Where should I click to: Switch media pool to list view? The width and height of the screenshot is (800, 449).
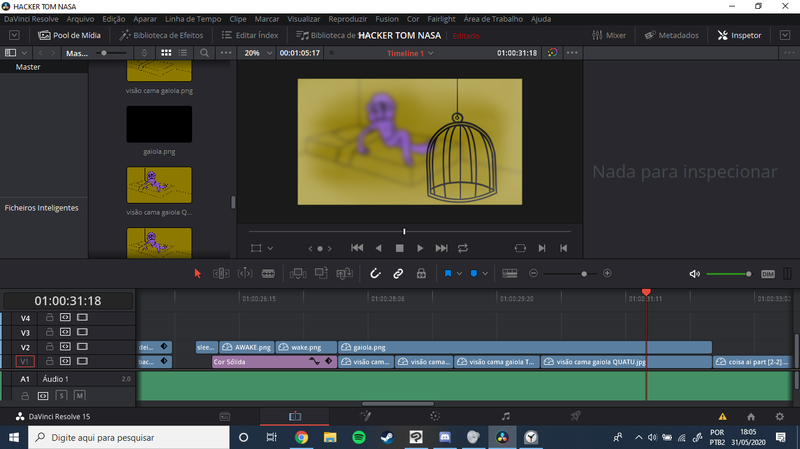pyautogui.click(x=183, y=53)
